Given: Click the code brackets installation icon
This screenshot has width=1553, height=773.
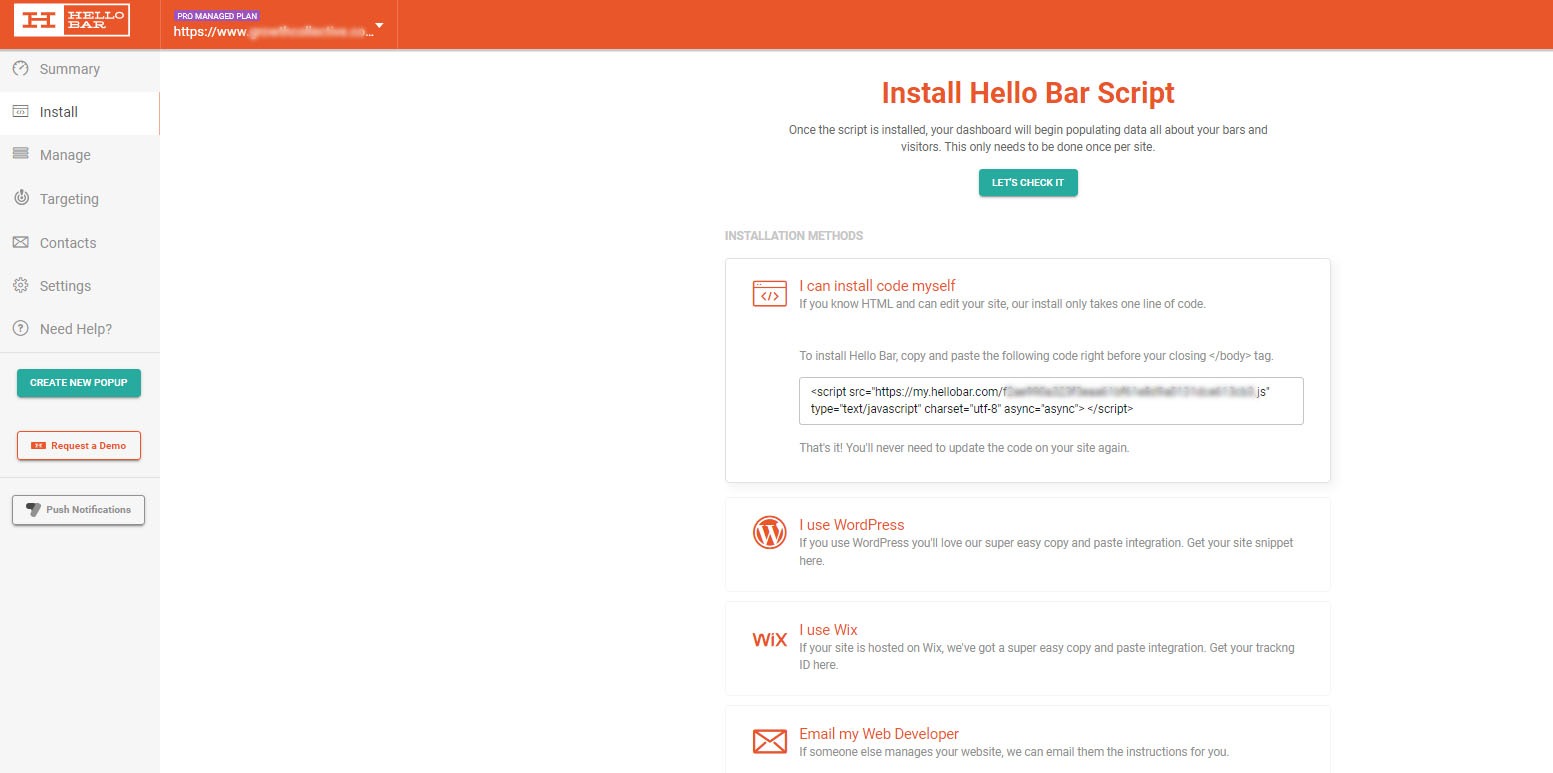Looking at the screenshot, I should tap(769, 293).
